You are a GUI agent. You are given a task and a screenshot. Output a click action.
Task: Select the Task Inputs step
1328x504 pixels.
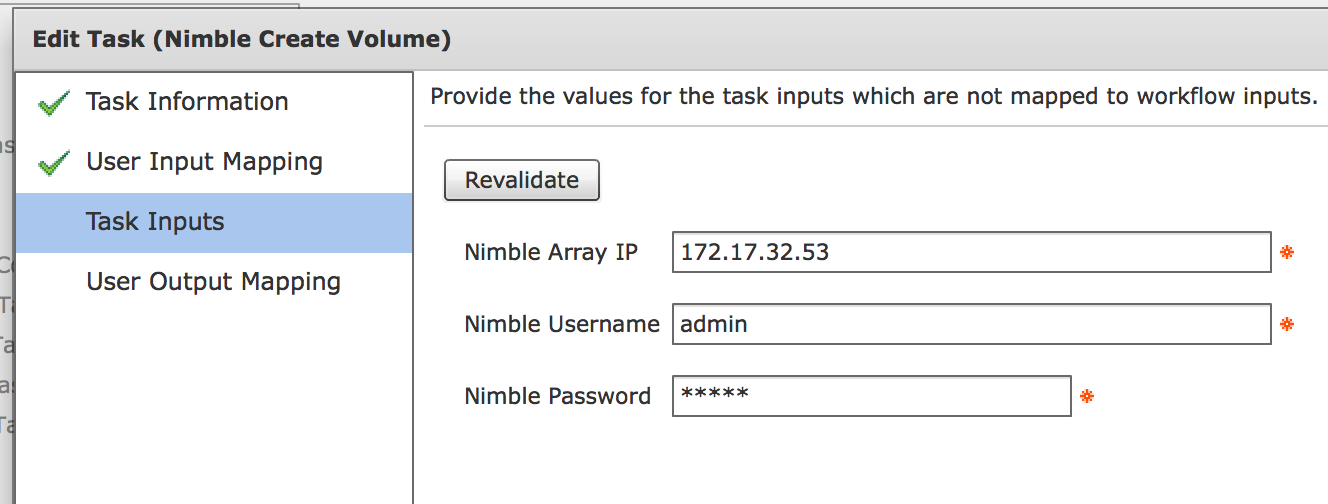tap(214, 222)
